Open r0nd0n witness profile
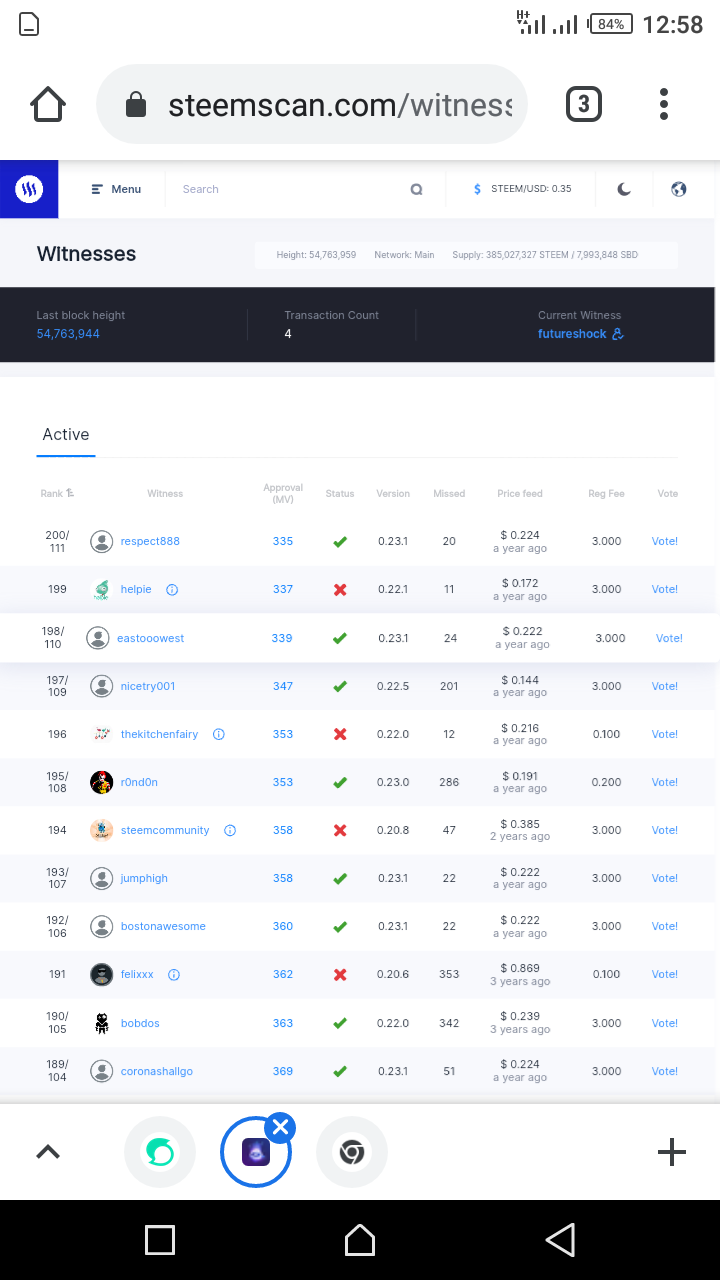This screenshot has height=1280, width=720. (x=139, y=782)
